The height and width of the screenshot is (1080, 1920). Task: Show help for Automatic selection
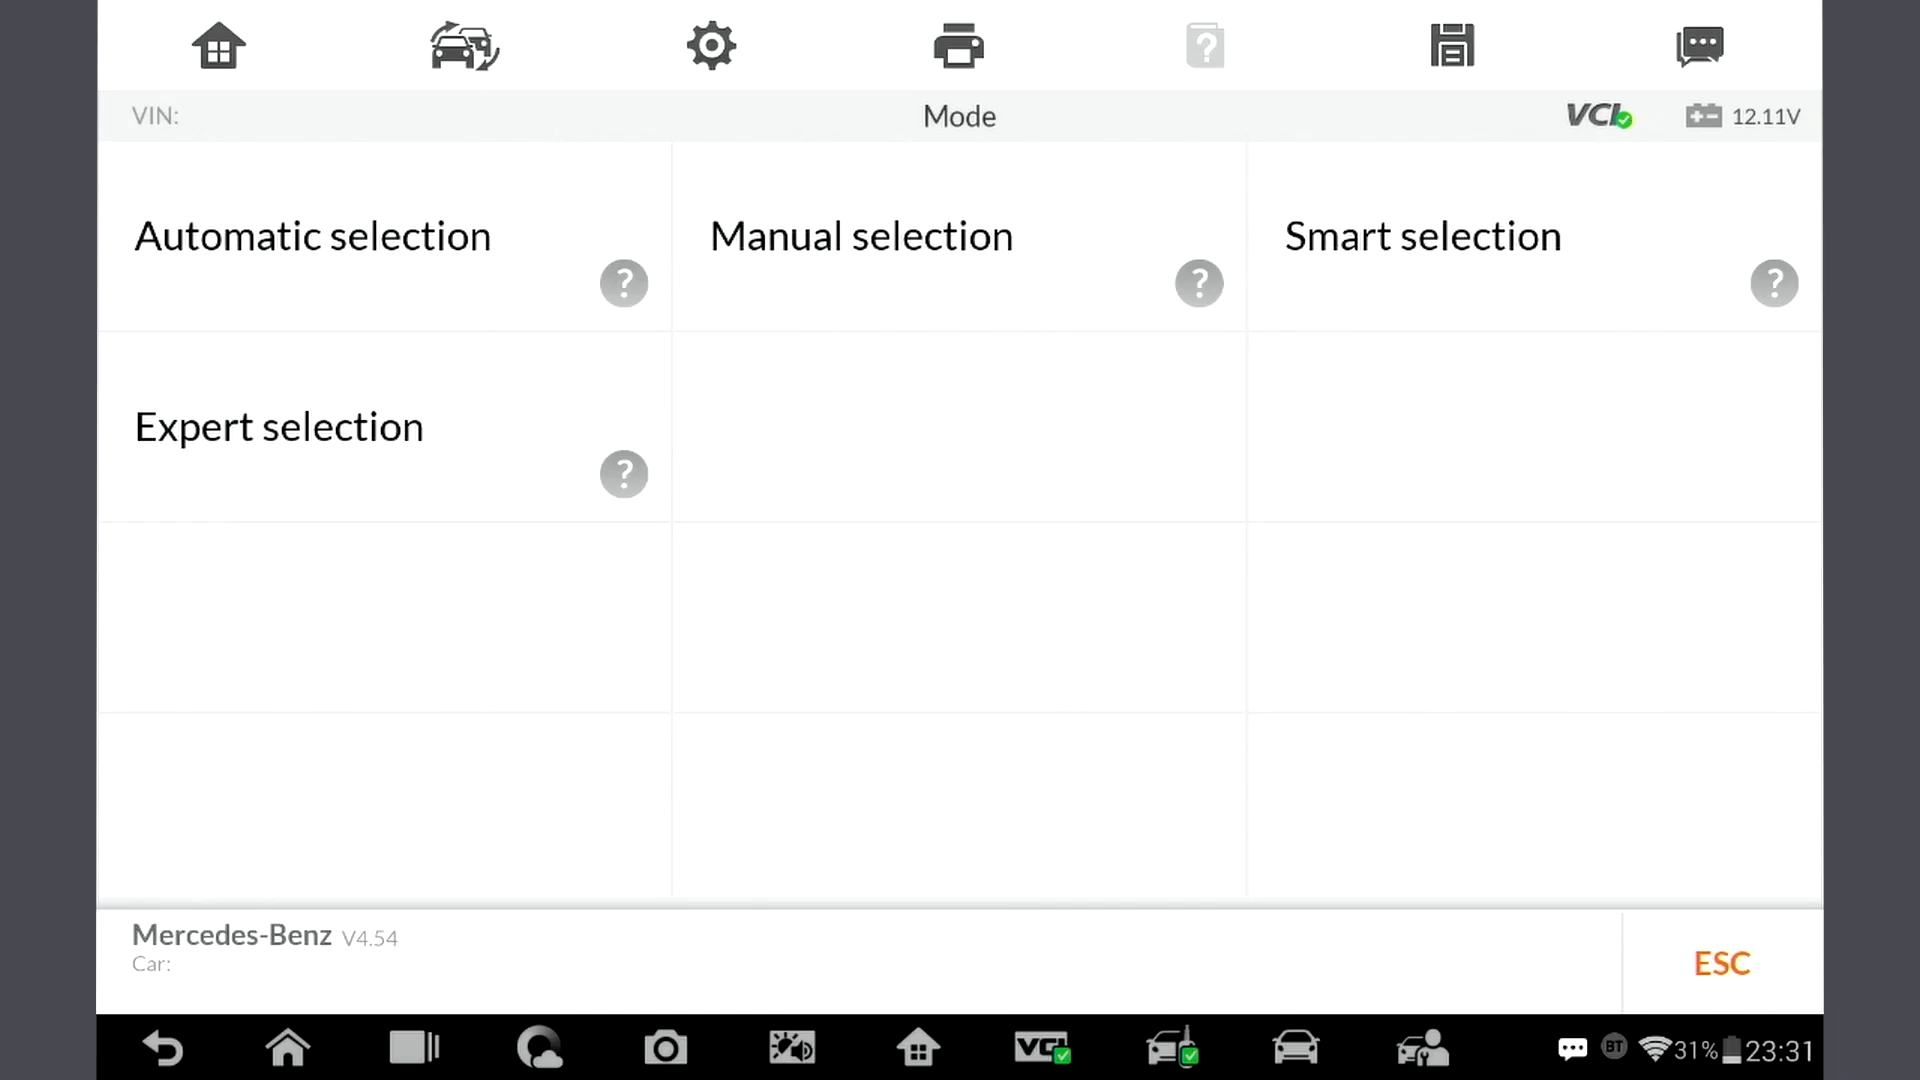pos(624,283)
